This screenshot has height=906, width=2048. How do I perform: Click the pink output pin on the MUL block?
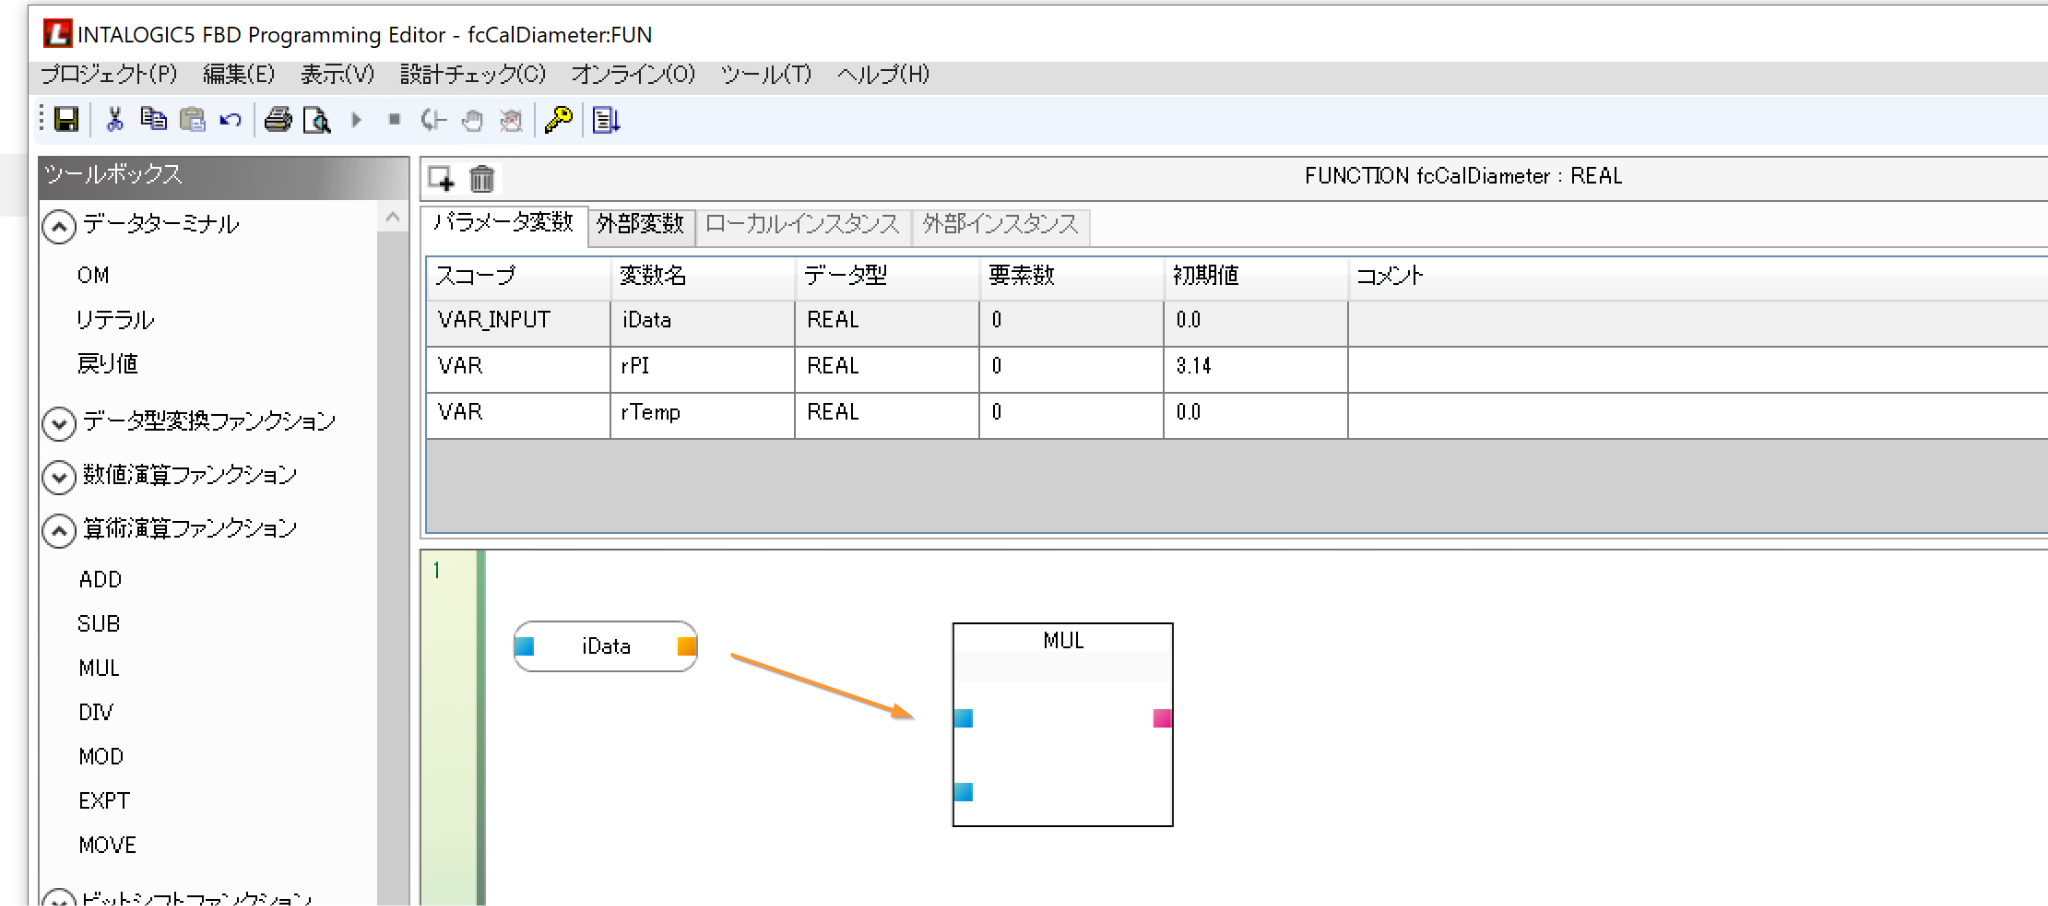[x=1161, y=718]
